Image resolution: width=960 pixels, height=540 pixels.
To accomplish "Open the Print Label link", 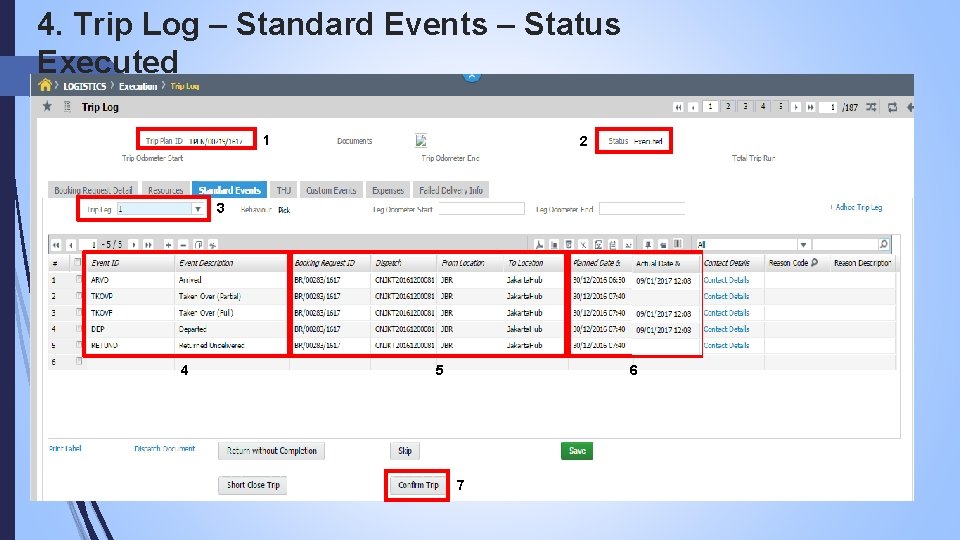I will 65,449.
